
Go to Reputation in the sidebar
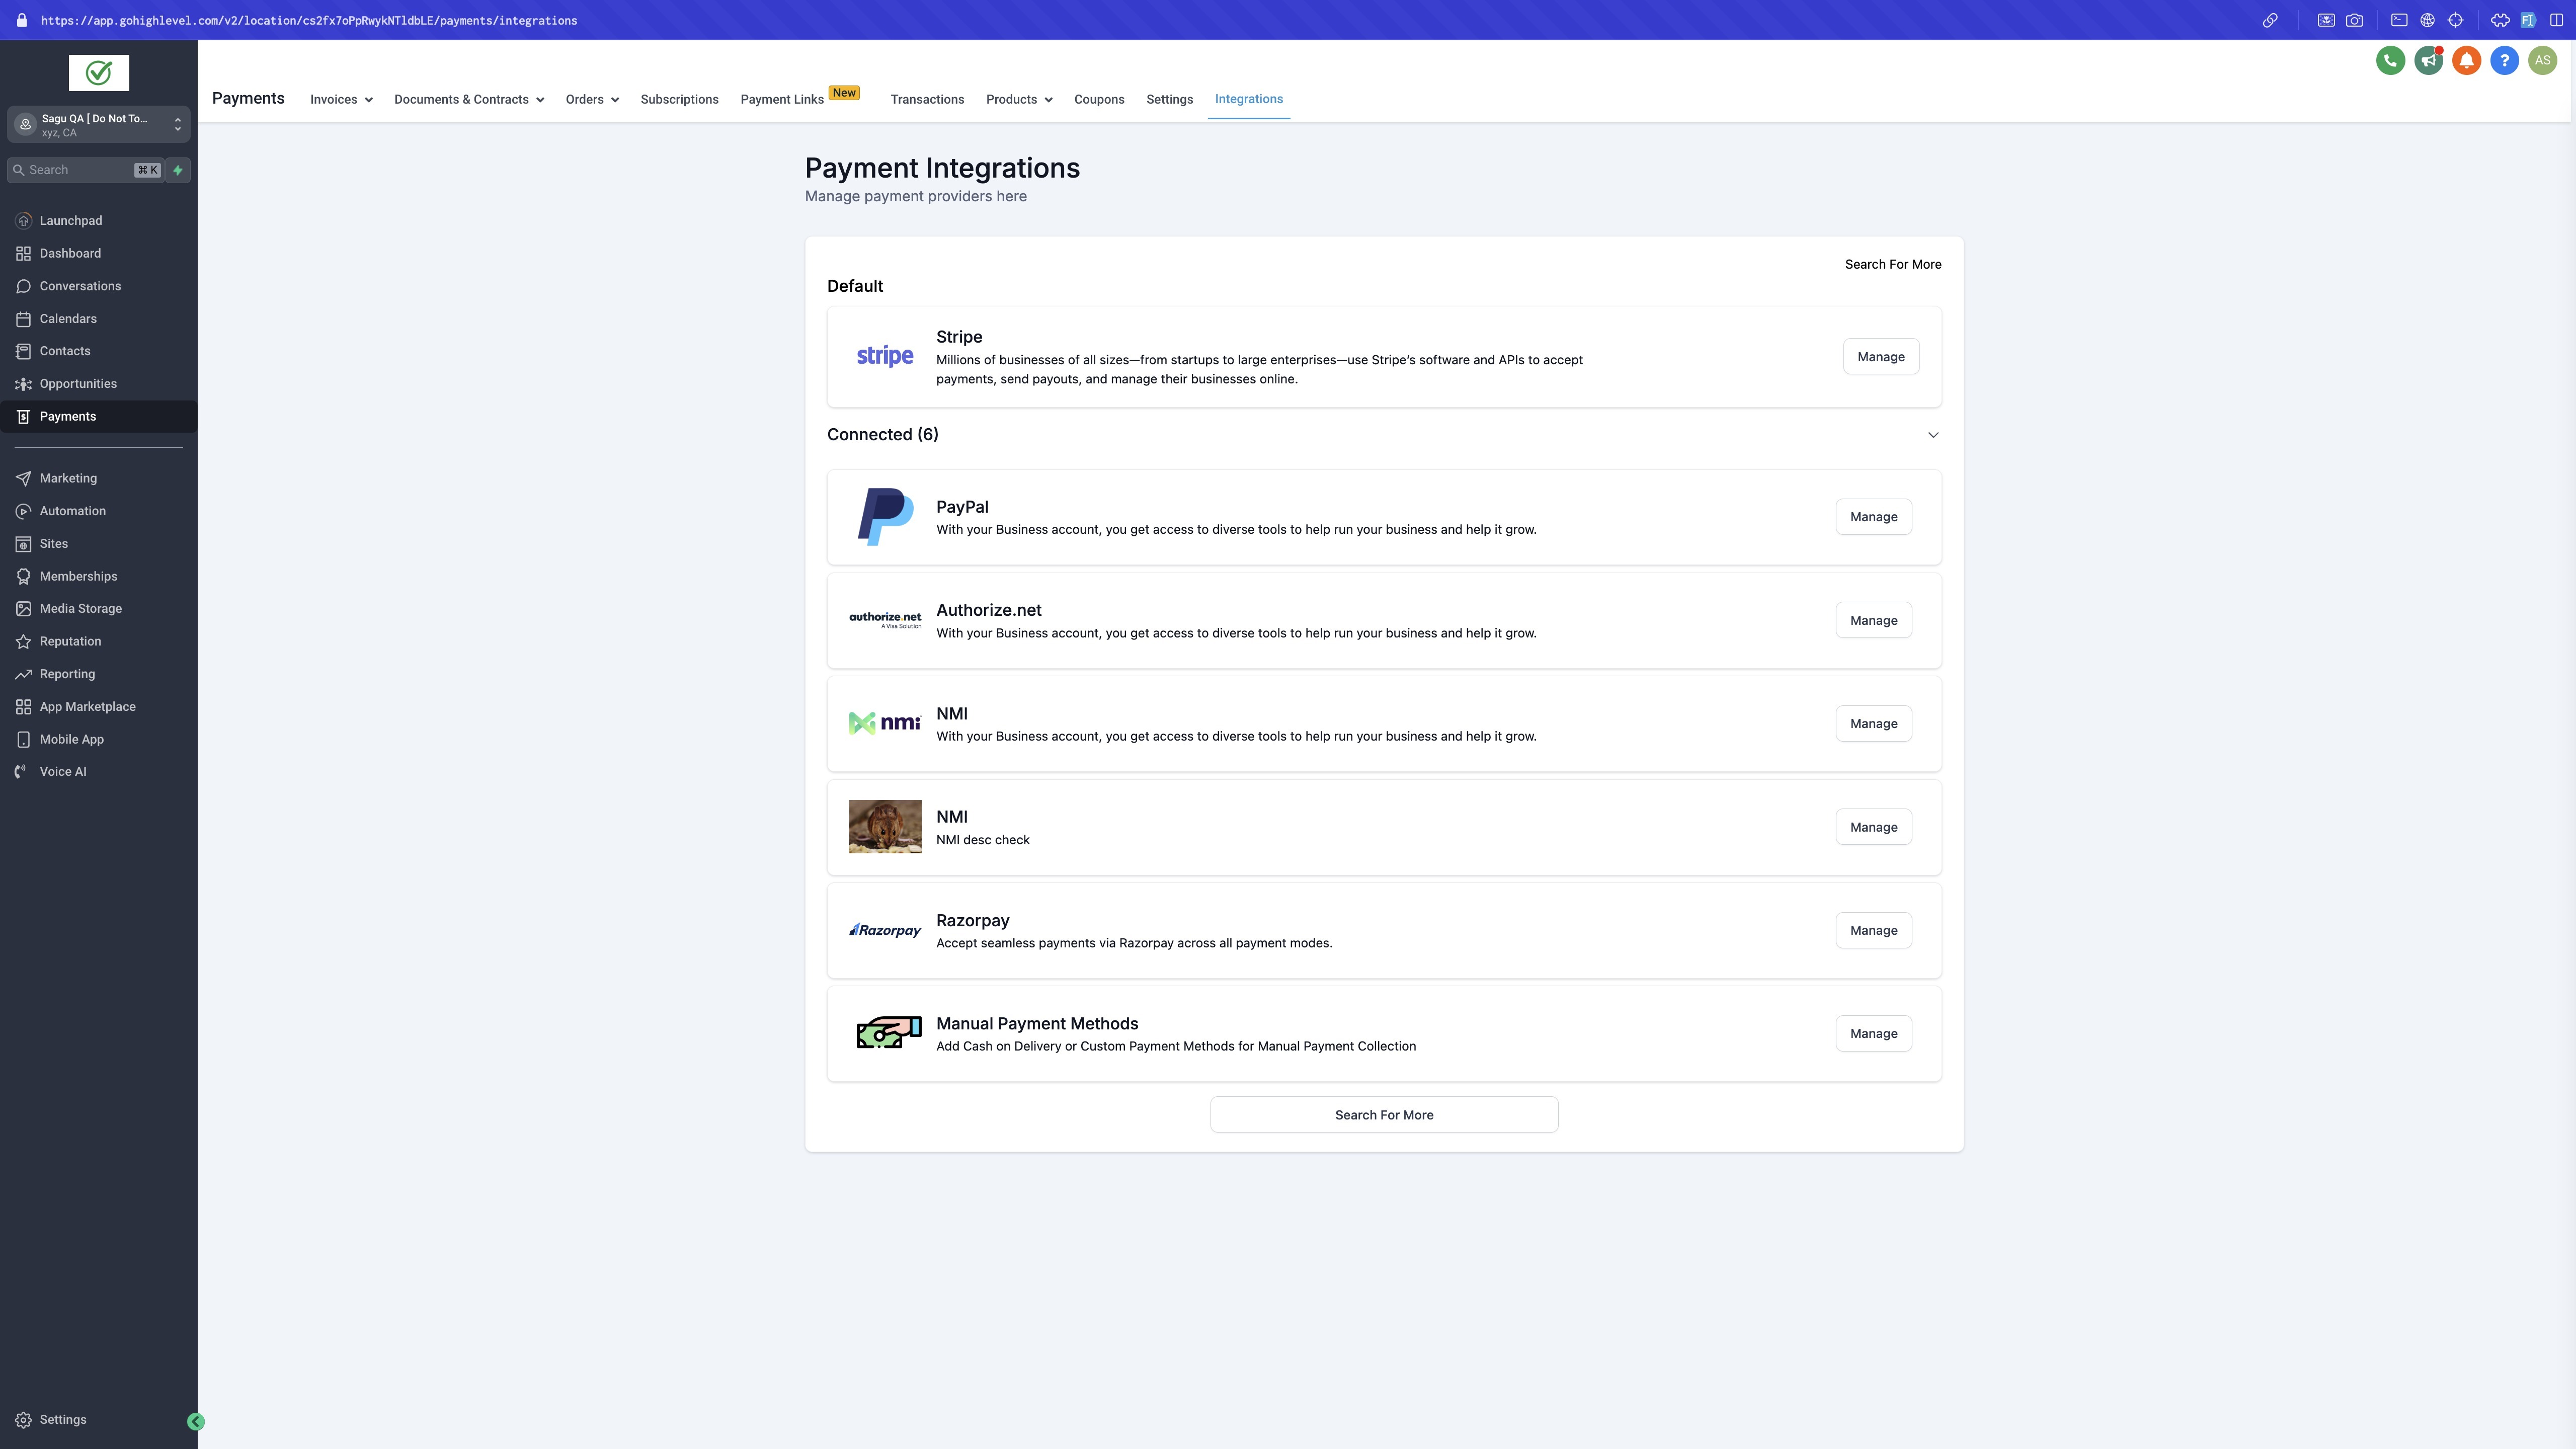[70, 641]
